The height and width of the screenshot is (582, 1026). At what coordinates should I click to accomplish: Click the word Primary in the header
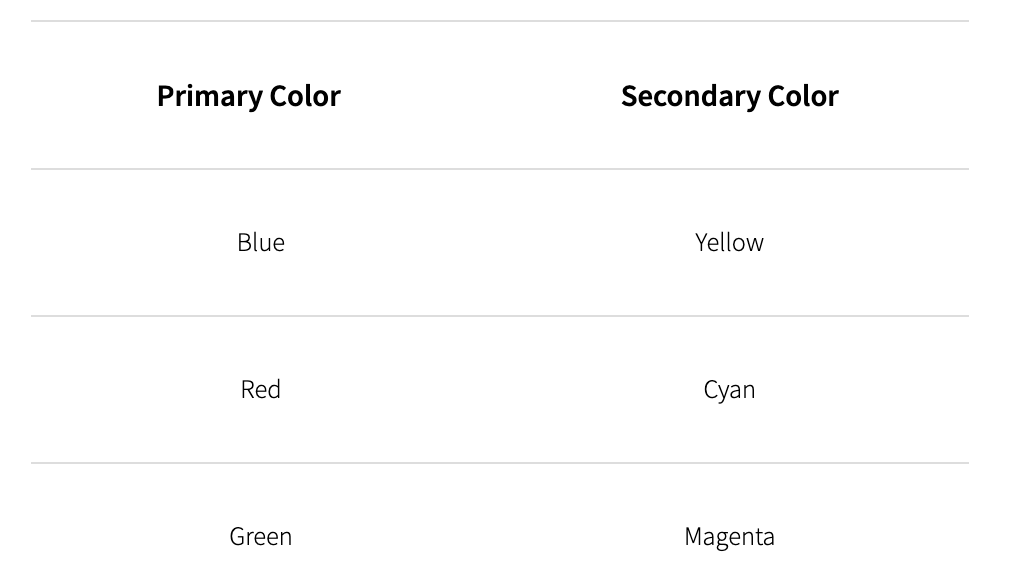210,96
